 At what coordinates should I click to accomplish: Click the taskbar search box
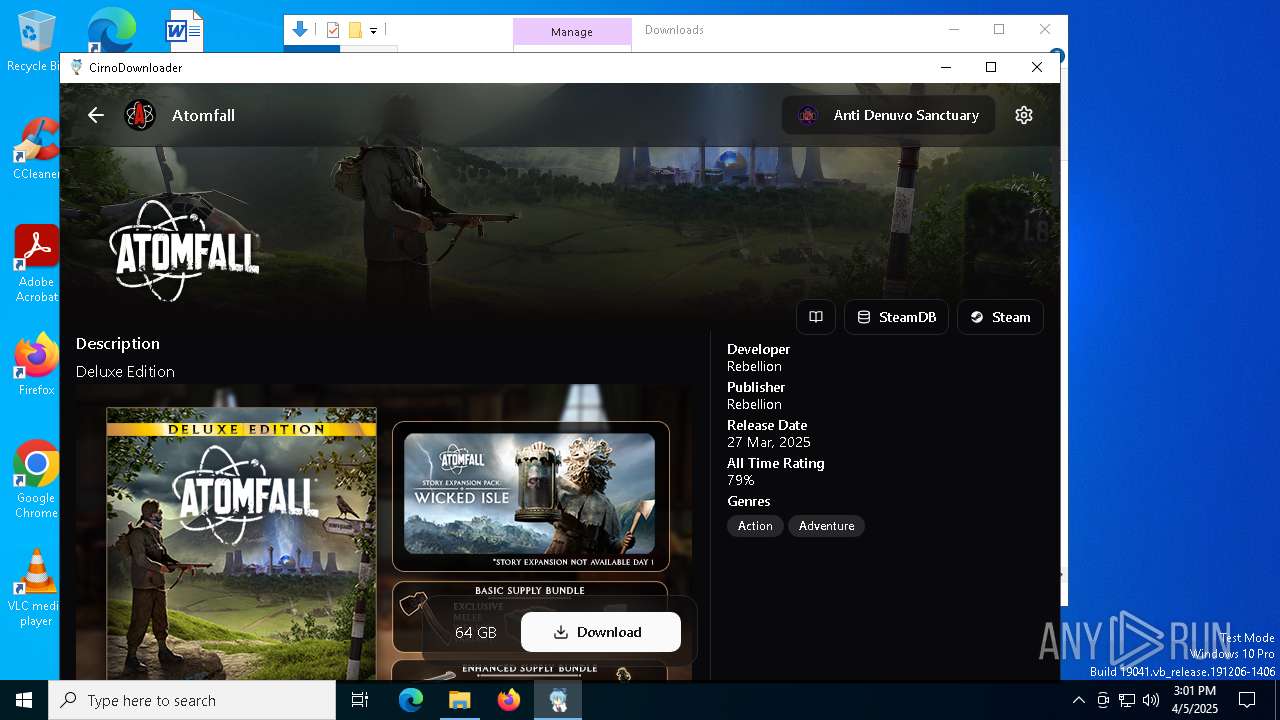pos(192,700)
